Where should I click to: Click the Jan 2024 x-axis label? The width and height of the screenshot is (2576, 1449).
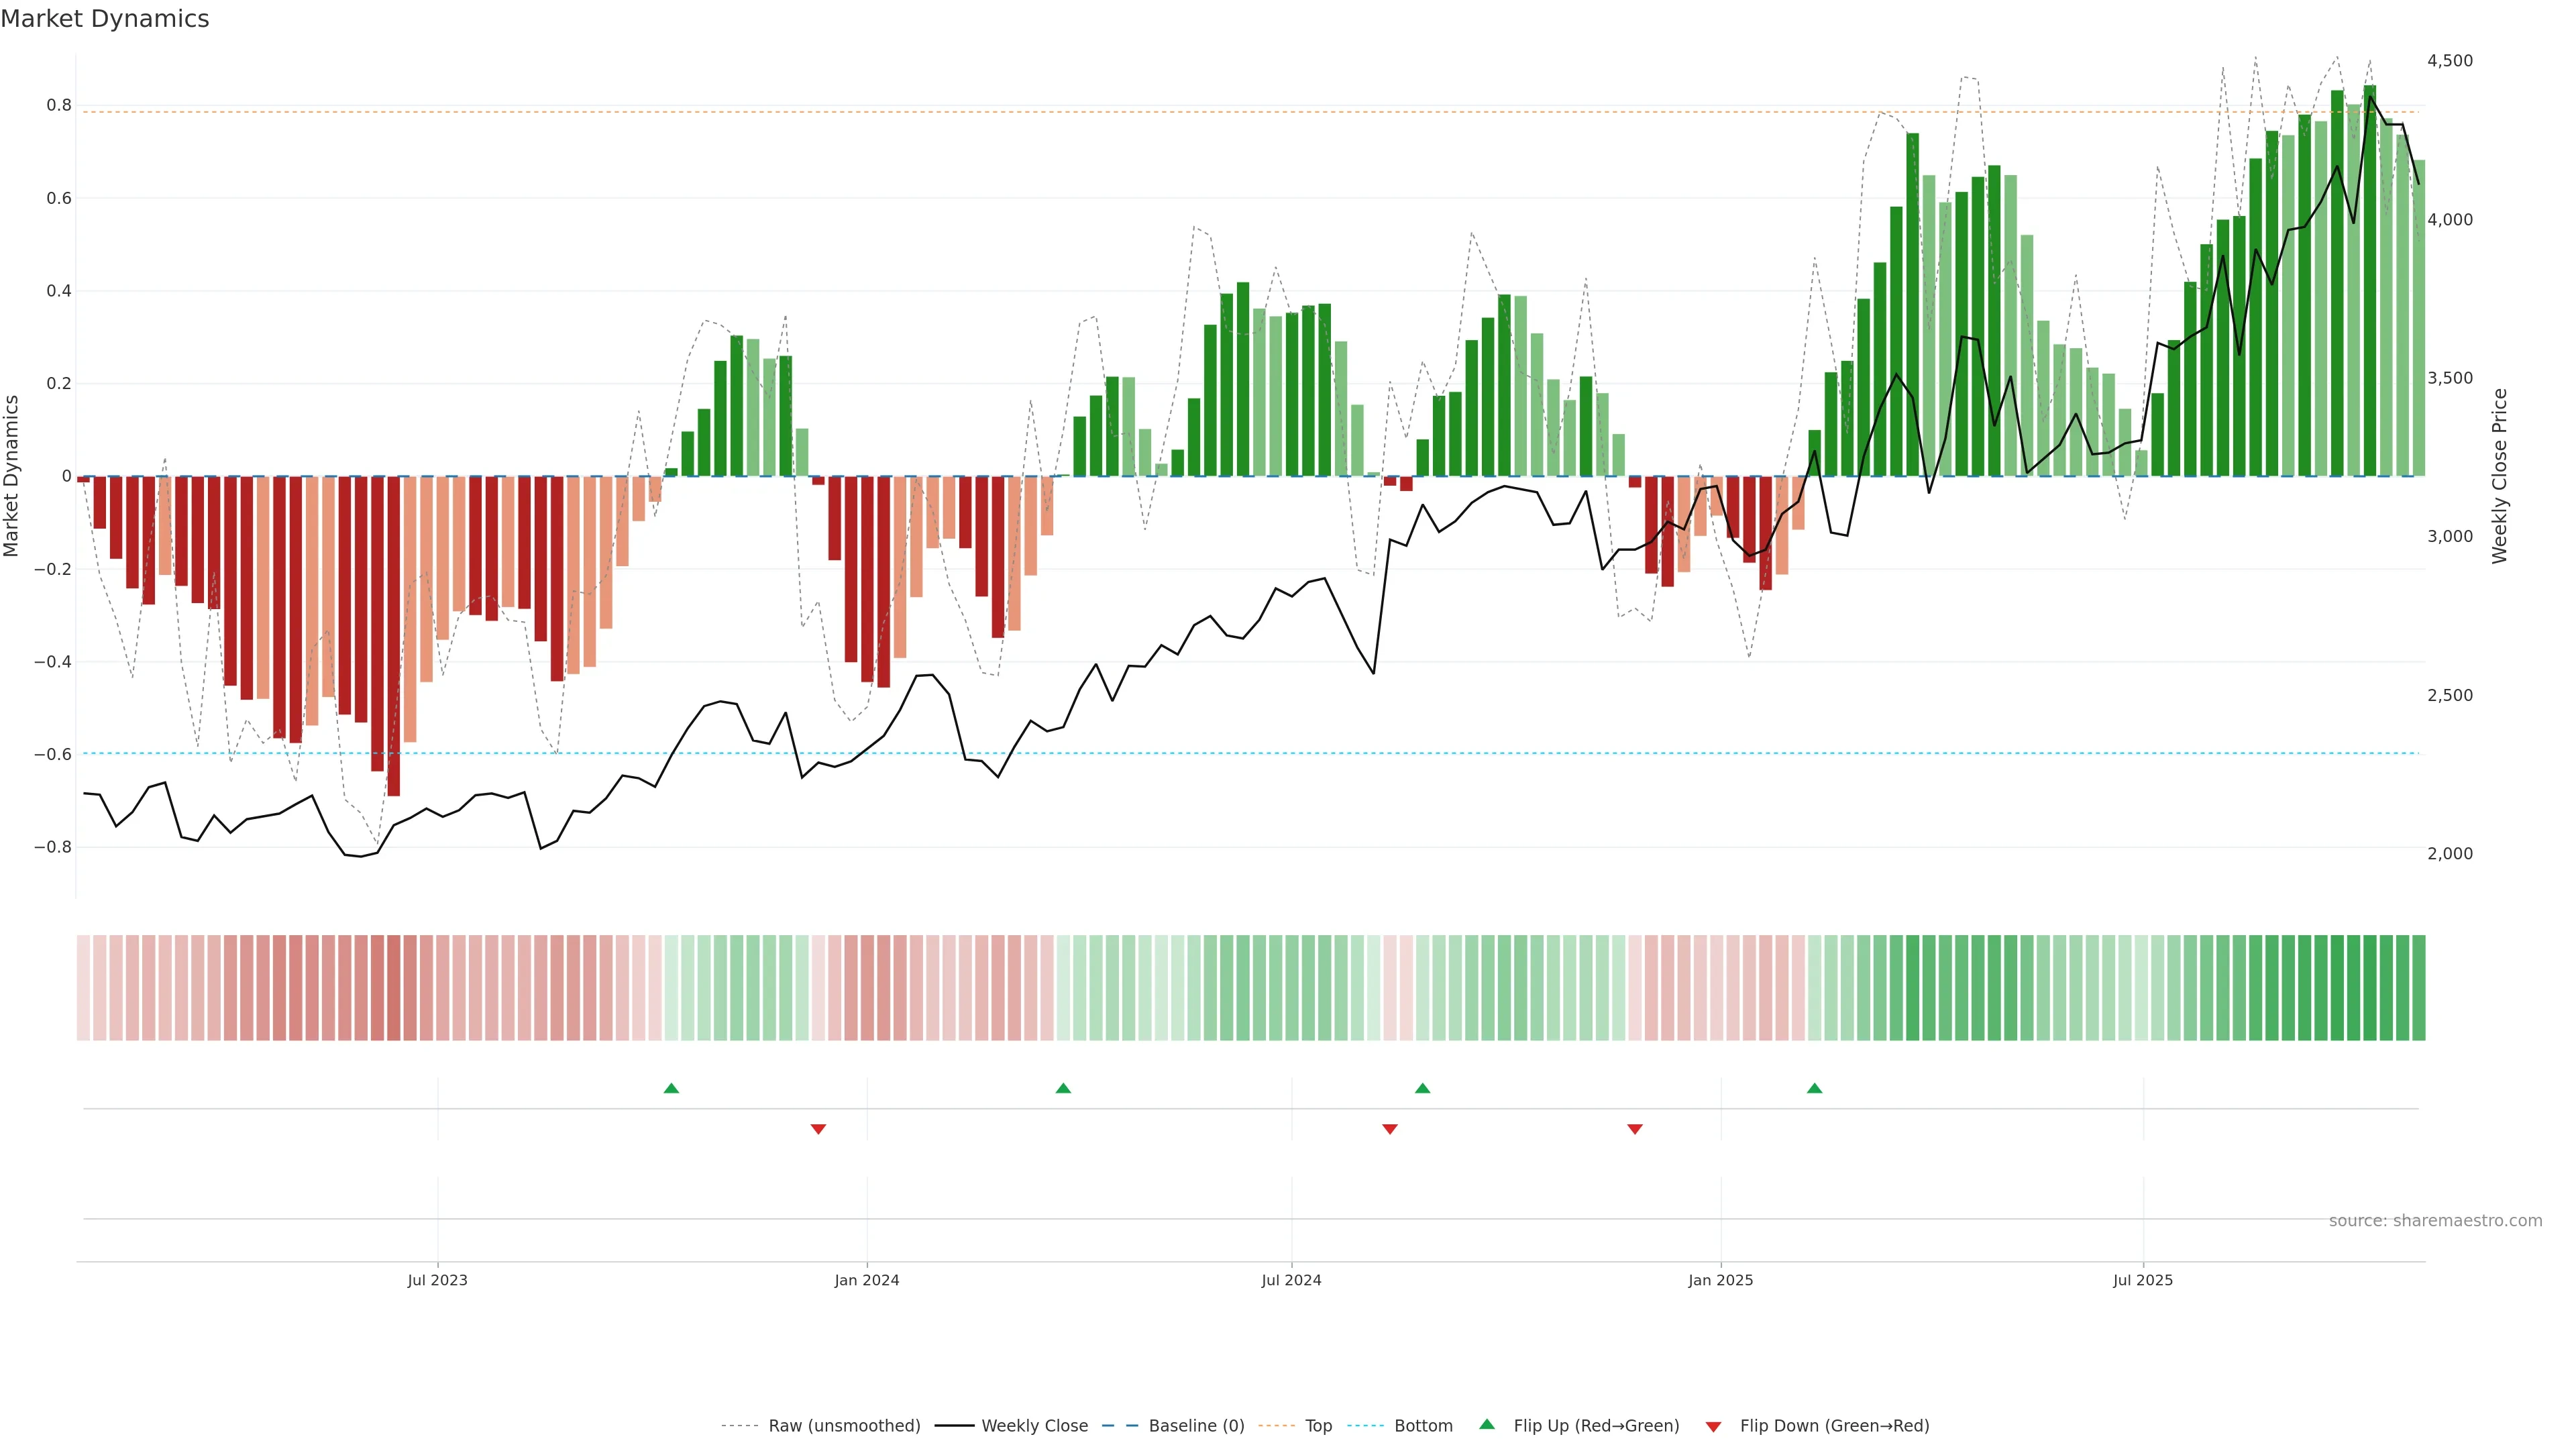pyautogui.click(x=867, y=1280)
